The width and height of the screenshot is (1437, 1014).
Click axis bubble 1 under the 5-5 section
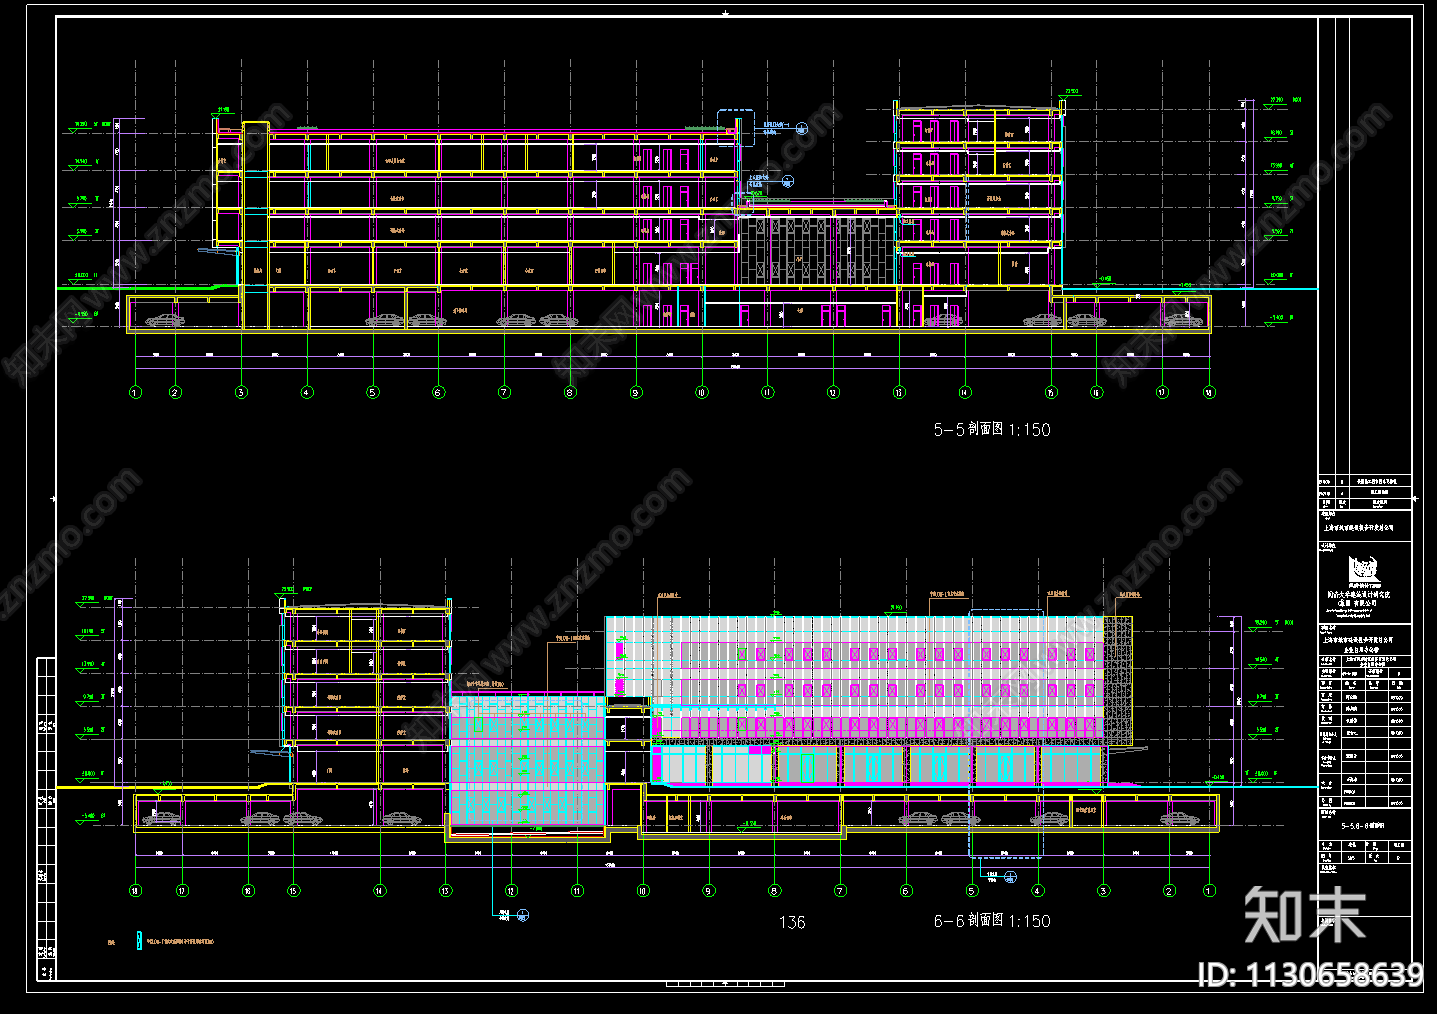click(x=135, y=392)
